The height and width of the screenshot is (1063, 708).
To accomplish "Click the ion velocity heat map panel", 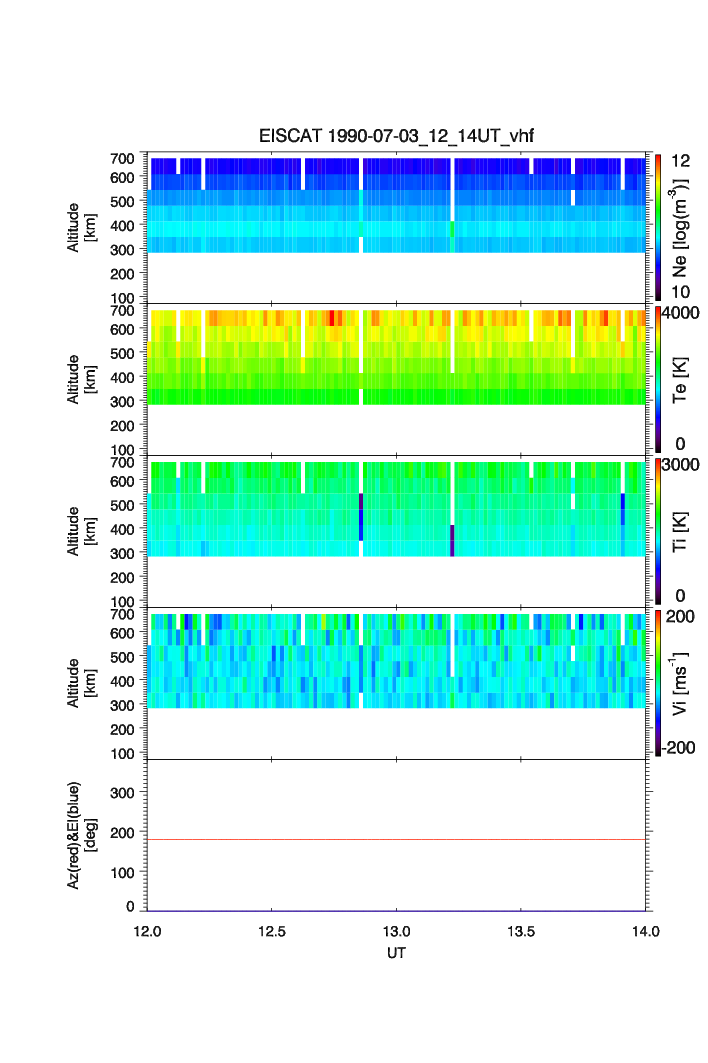I will (396, 683).
